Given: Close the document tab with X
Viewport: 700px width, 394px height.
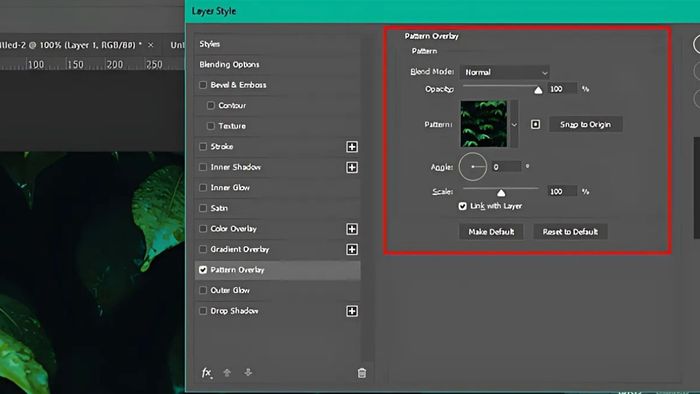Looking at the screenshot, I should coord(150,45).
